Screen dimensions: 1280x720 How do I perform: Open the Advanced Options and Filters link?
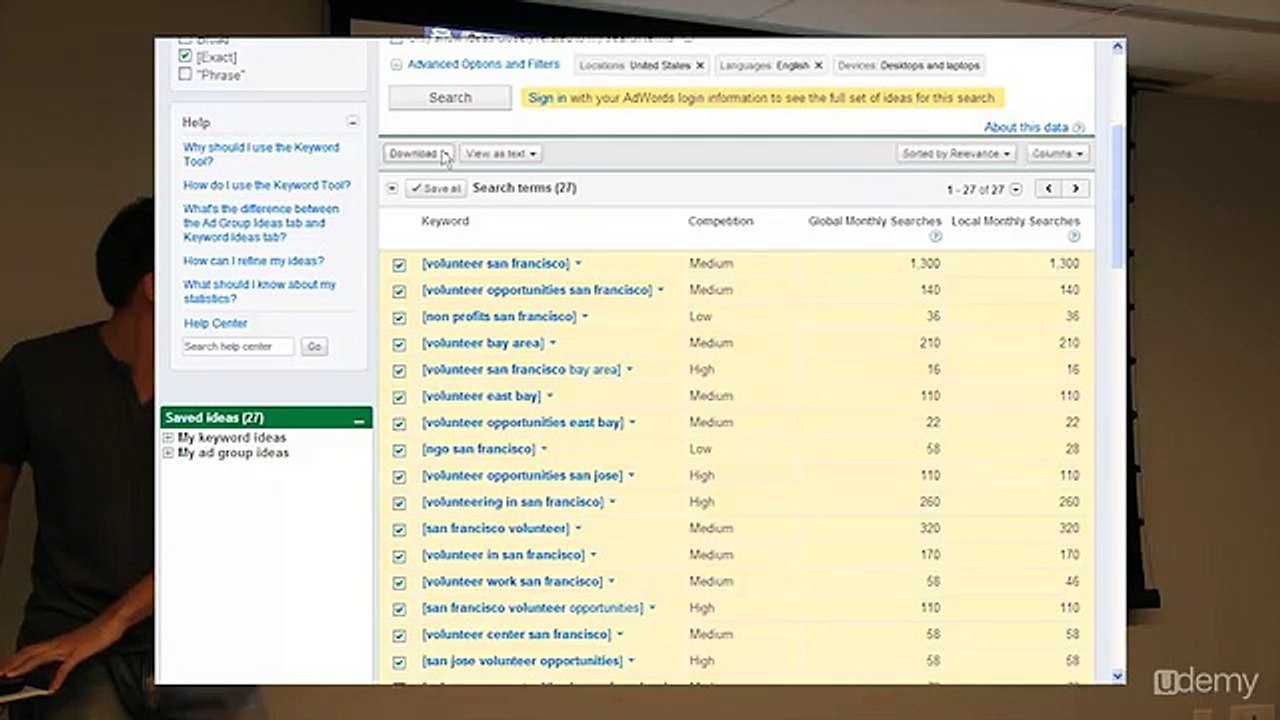tap(483, 64)
